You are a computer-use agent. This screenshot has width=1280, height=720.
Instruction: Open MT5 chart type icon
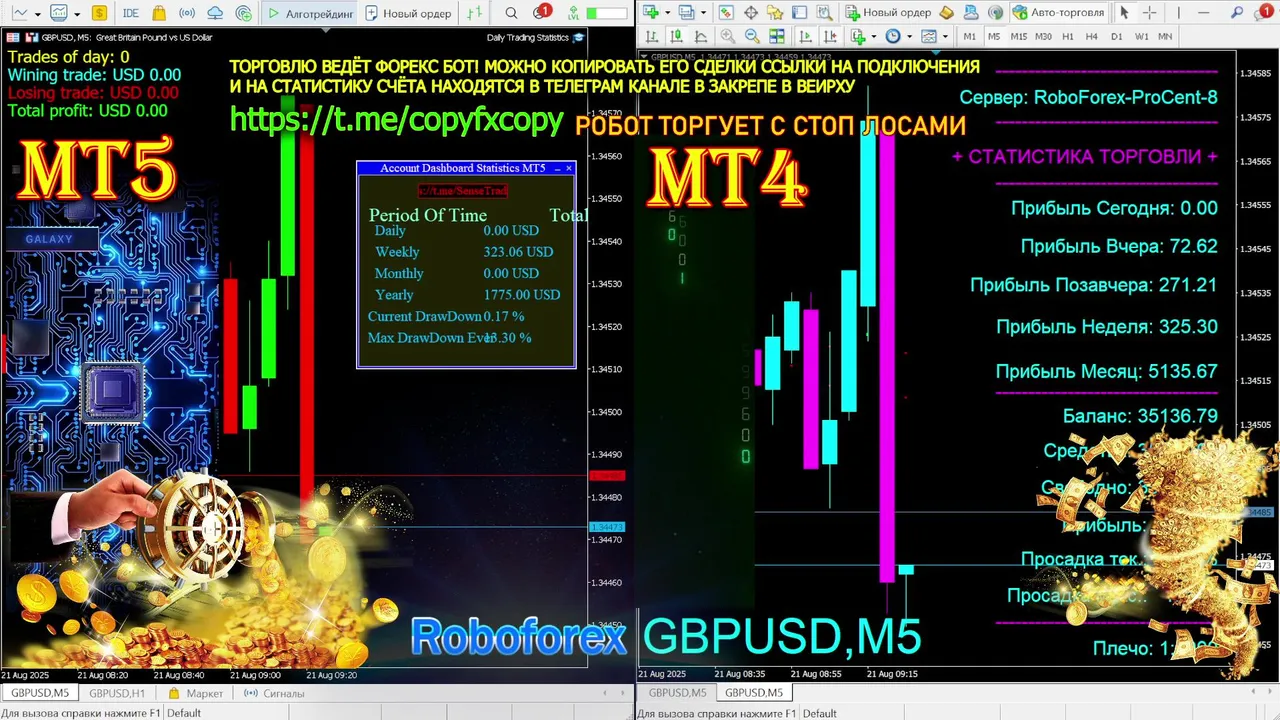click(19, 13)
